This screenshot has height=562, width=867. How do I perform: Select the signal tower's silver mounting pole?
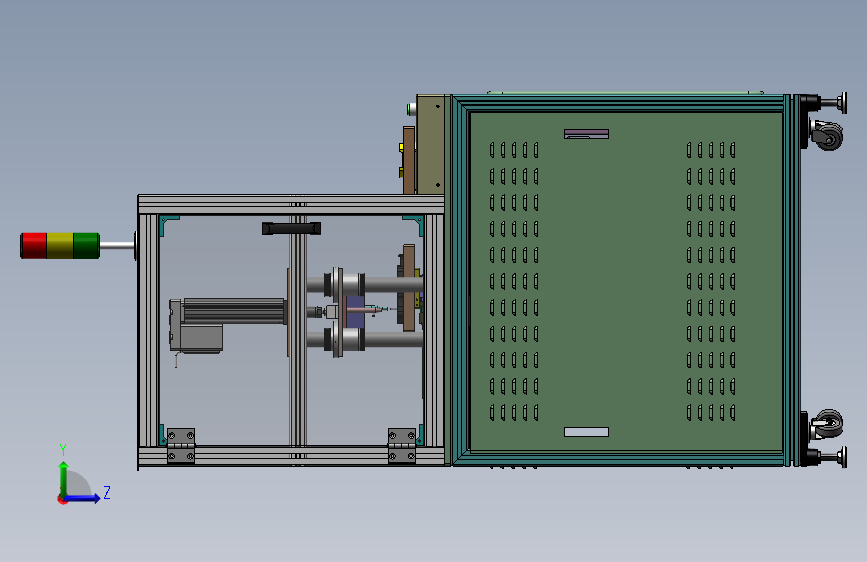tap(117, 246)
